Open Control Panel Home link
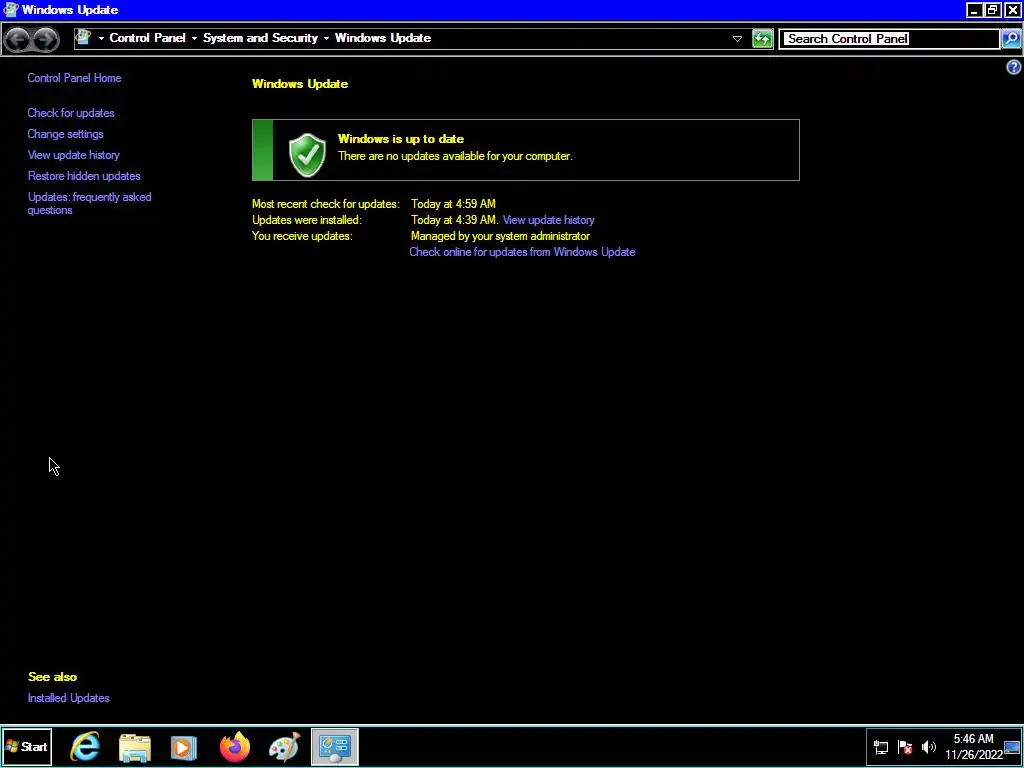Image resolution: width=1024 pixels, height=768 pixels. (74, 78)
